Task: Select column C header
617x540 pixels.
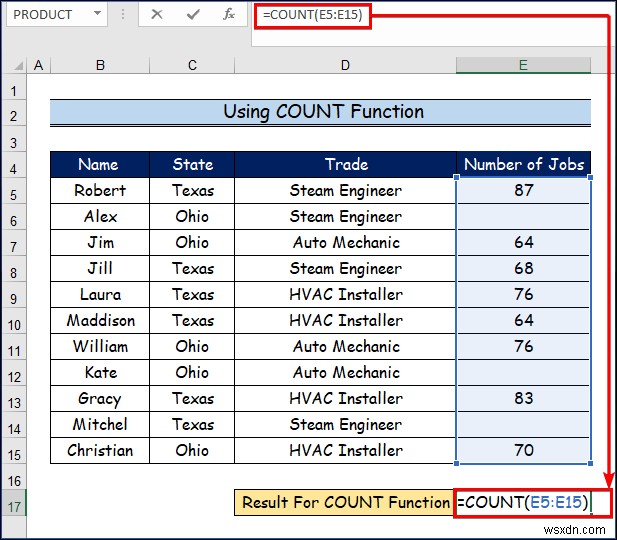Action: click(x=192, y=65)
